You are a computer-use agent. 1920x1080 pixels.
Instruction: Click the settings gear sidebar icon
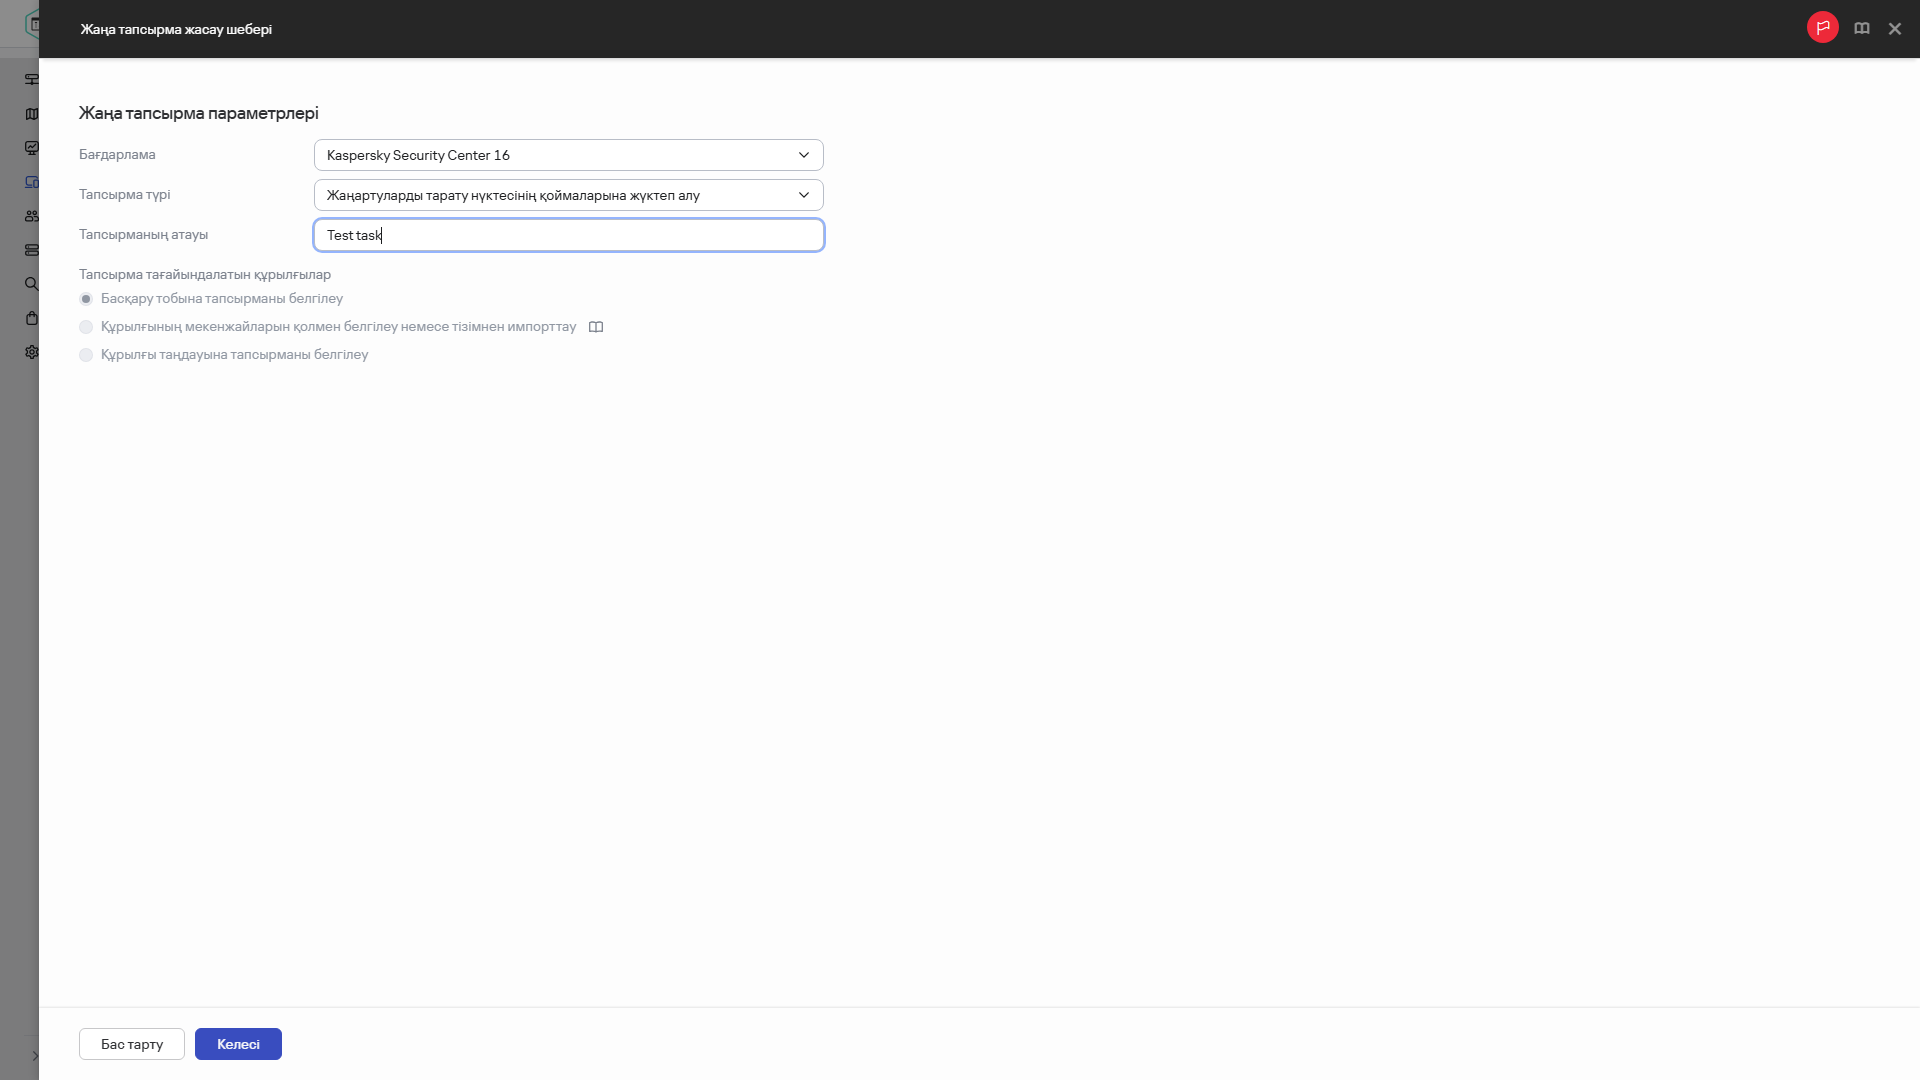coord(32,352)
